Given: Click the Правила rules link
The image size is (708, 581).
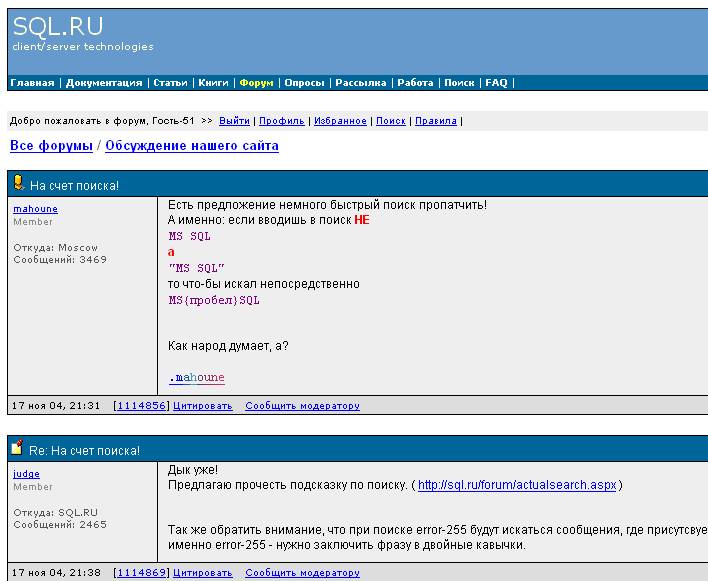Looking at the screenshot, I should [436, 121].
